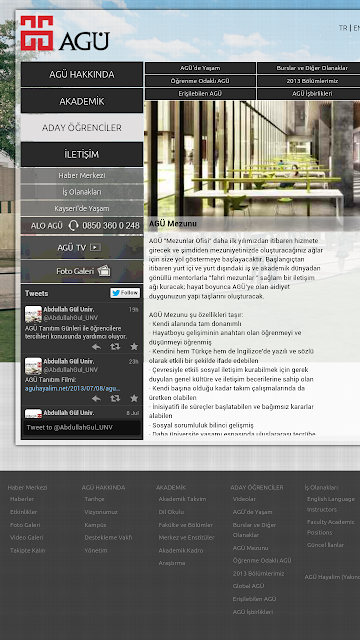Click the AGÜ logo in the header
360x640 pixels.
(65, 33)
